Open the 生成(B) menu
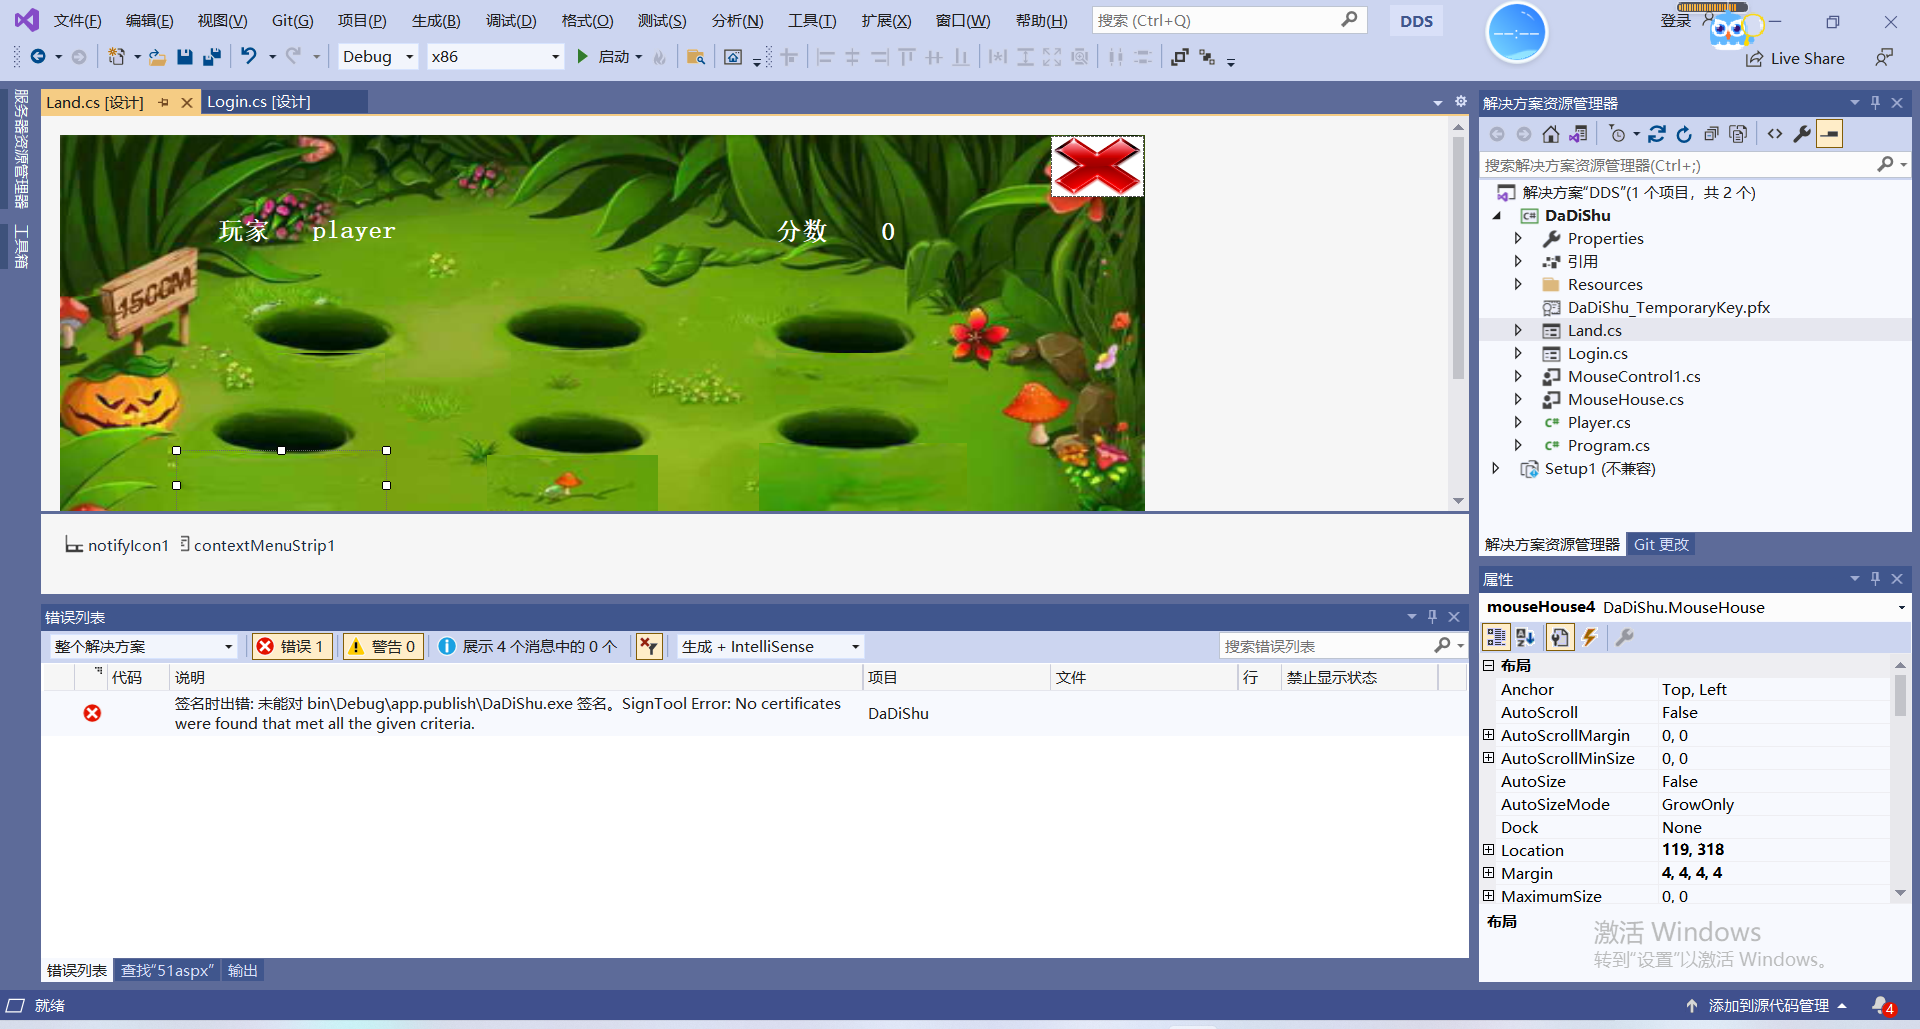Viewport: 1920px width, 1029px height. click(436, 21)
